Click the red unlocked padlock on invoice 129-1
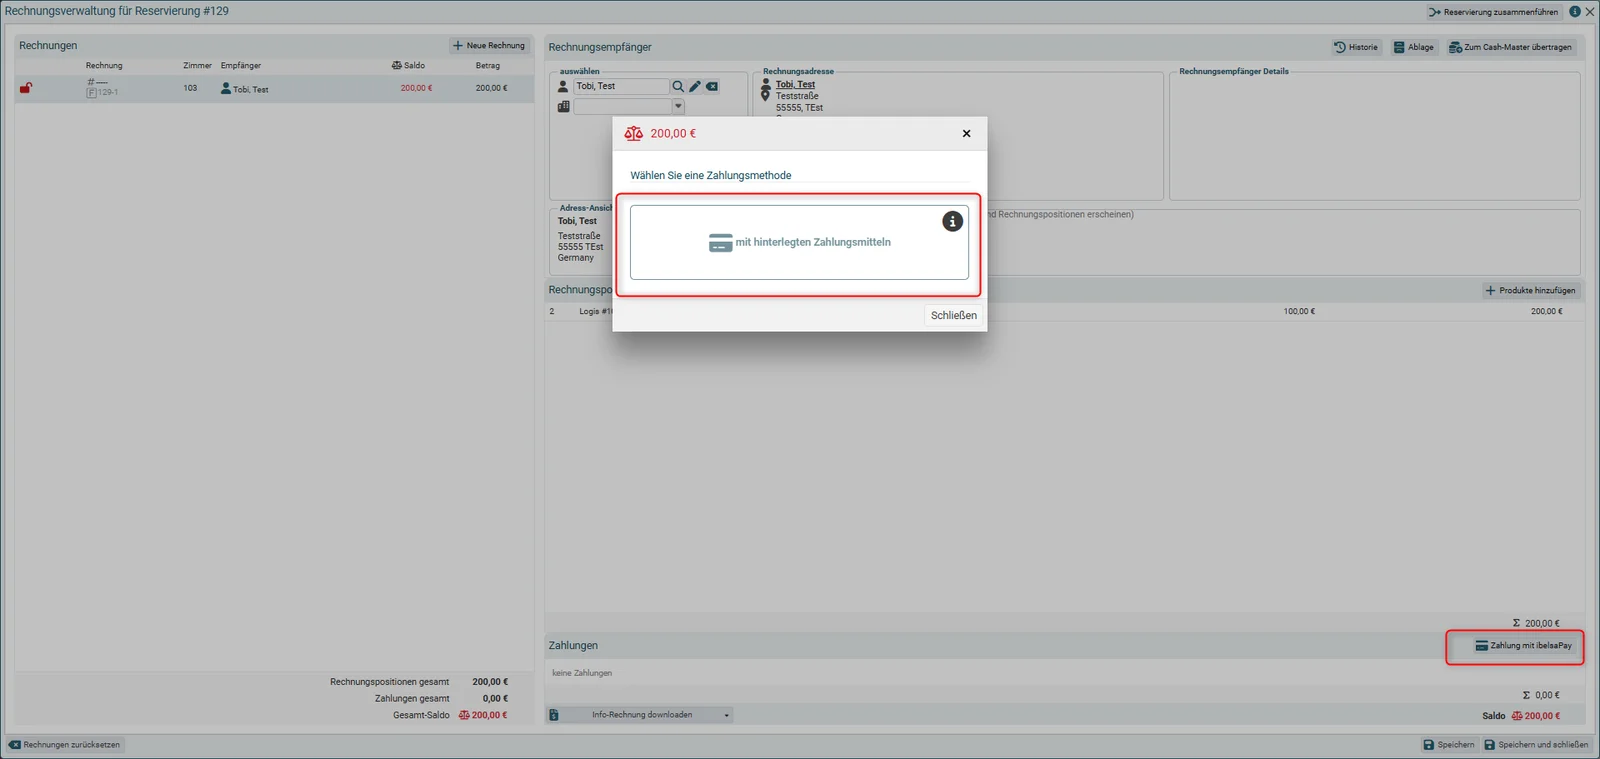Viewport: 1600px width, 759px height. pyautogui.click(x=26, y=88)
